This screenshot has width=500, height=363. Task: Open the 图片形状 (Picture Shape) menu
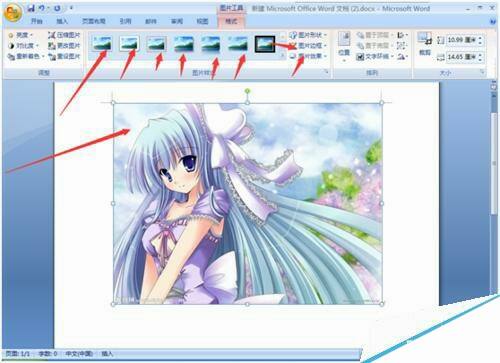click(308, 35)
